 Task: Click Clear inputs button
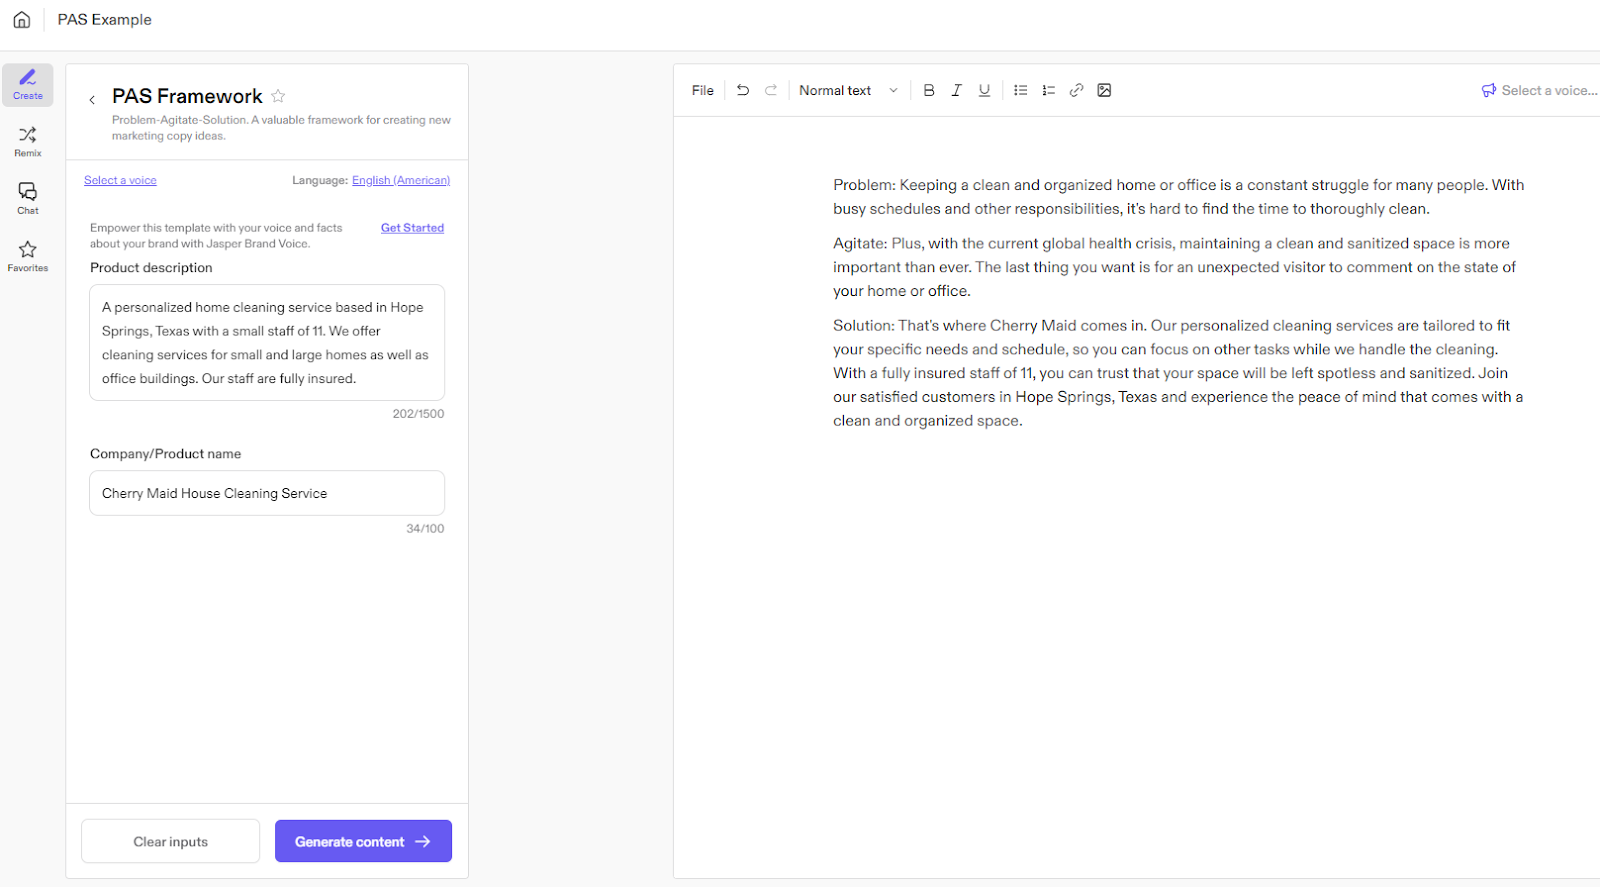(171, 842)
